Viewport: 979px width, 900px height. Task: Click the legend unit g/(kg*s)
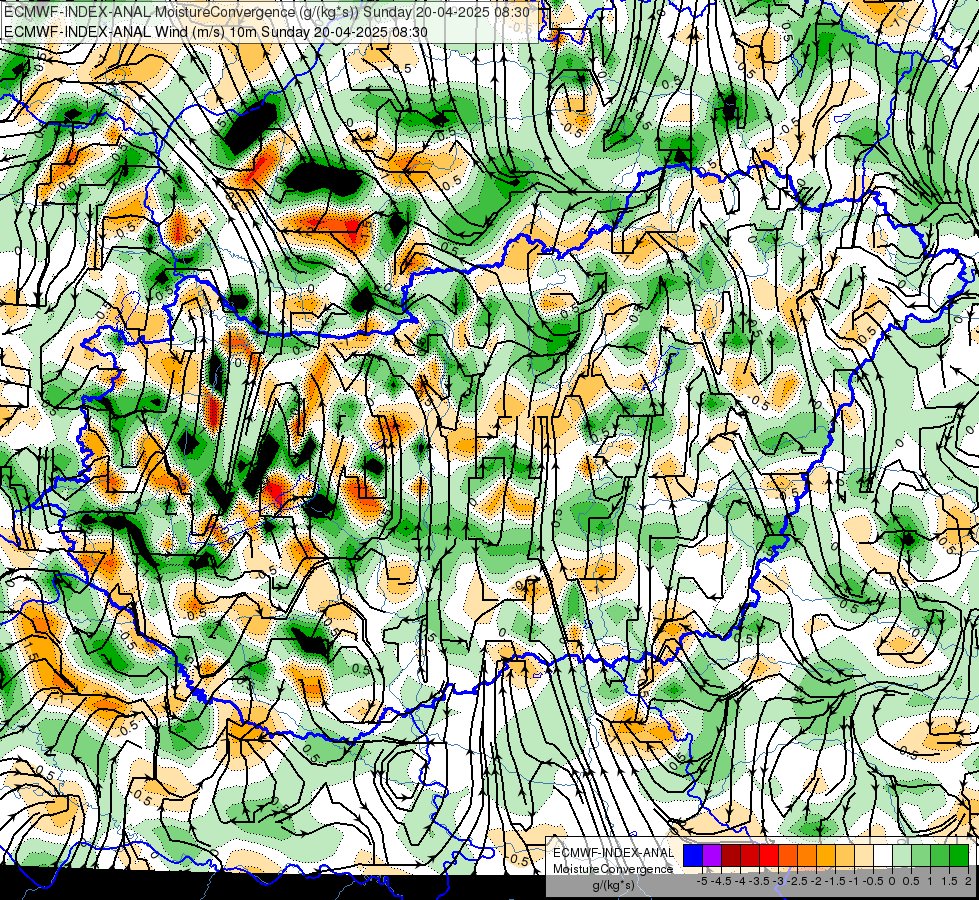614,885
